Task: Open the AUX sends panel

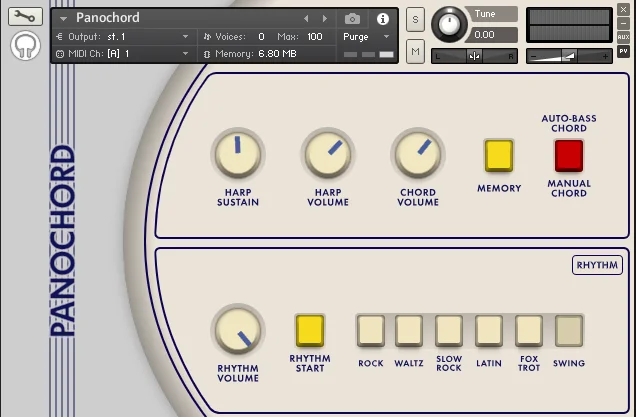Action: [x=623, y=37]
